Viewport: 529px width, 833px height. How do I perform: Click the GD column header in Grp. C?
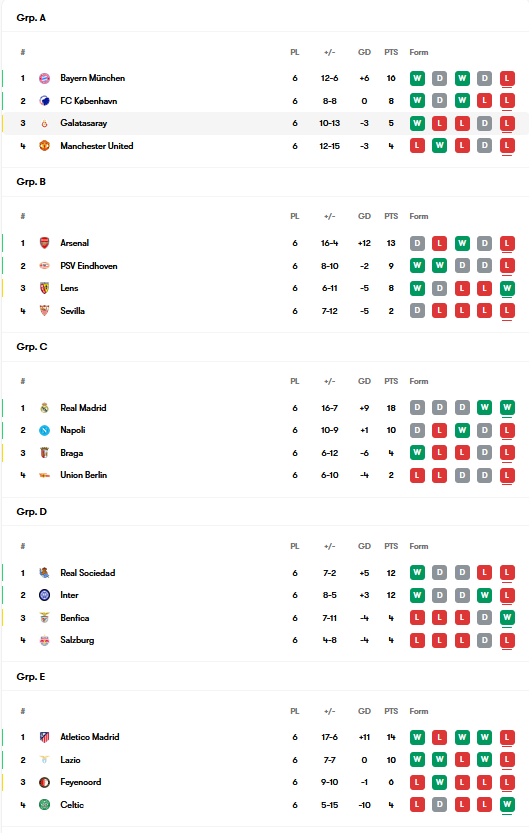click(364, 381)
